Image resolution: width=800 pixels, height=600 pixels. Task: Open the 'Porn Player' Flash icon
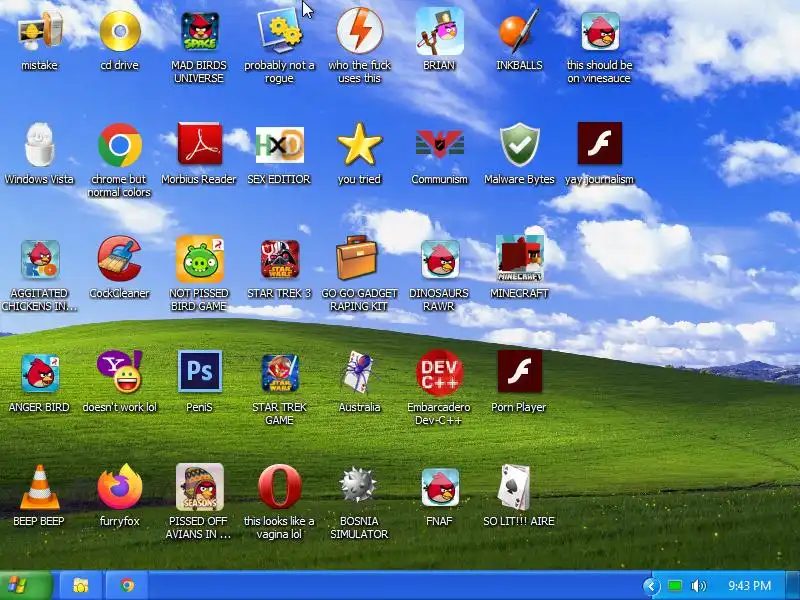[x=519, y=371]
